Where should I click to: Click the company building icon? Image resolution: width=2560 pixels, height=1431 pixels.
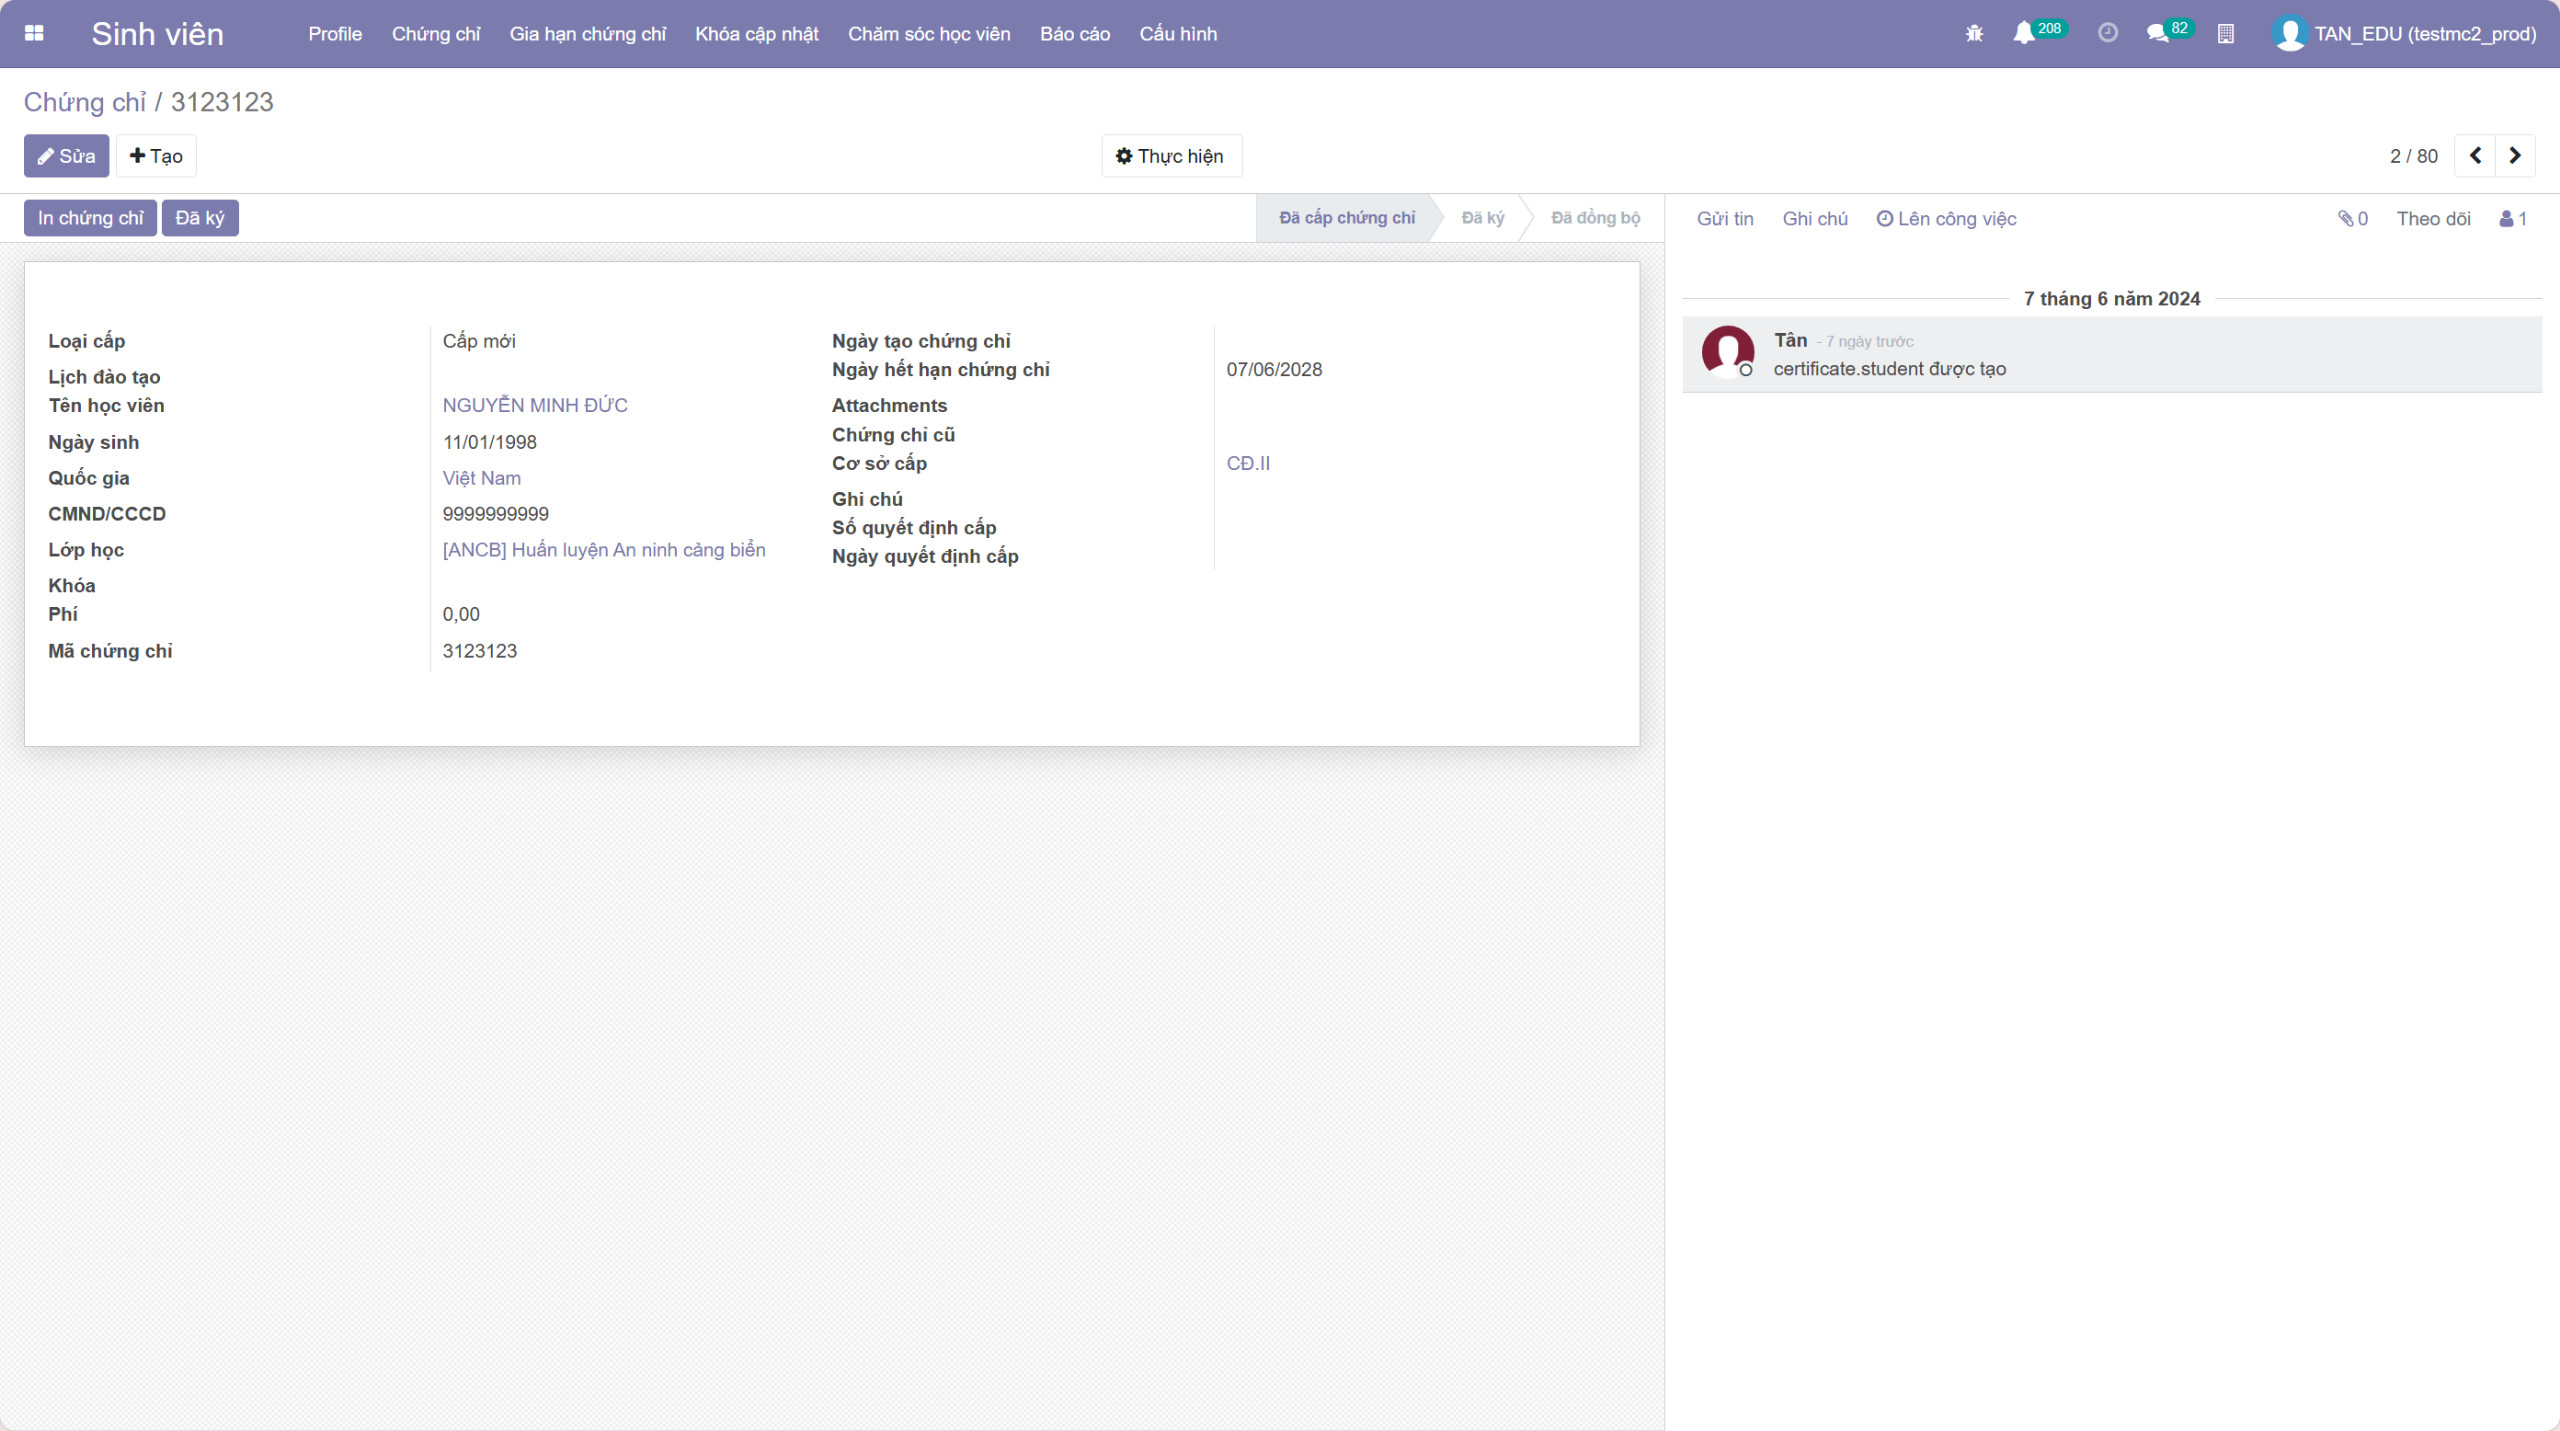pos(2226,33)
